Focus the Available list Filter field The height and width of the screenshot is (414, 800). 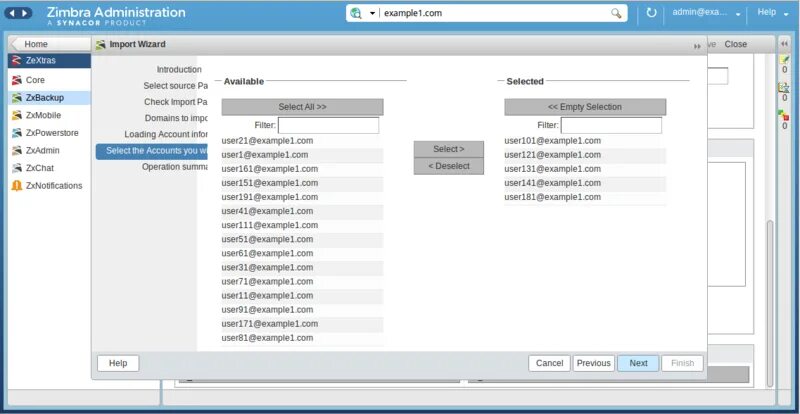(329, 125)
